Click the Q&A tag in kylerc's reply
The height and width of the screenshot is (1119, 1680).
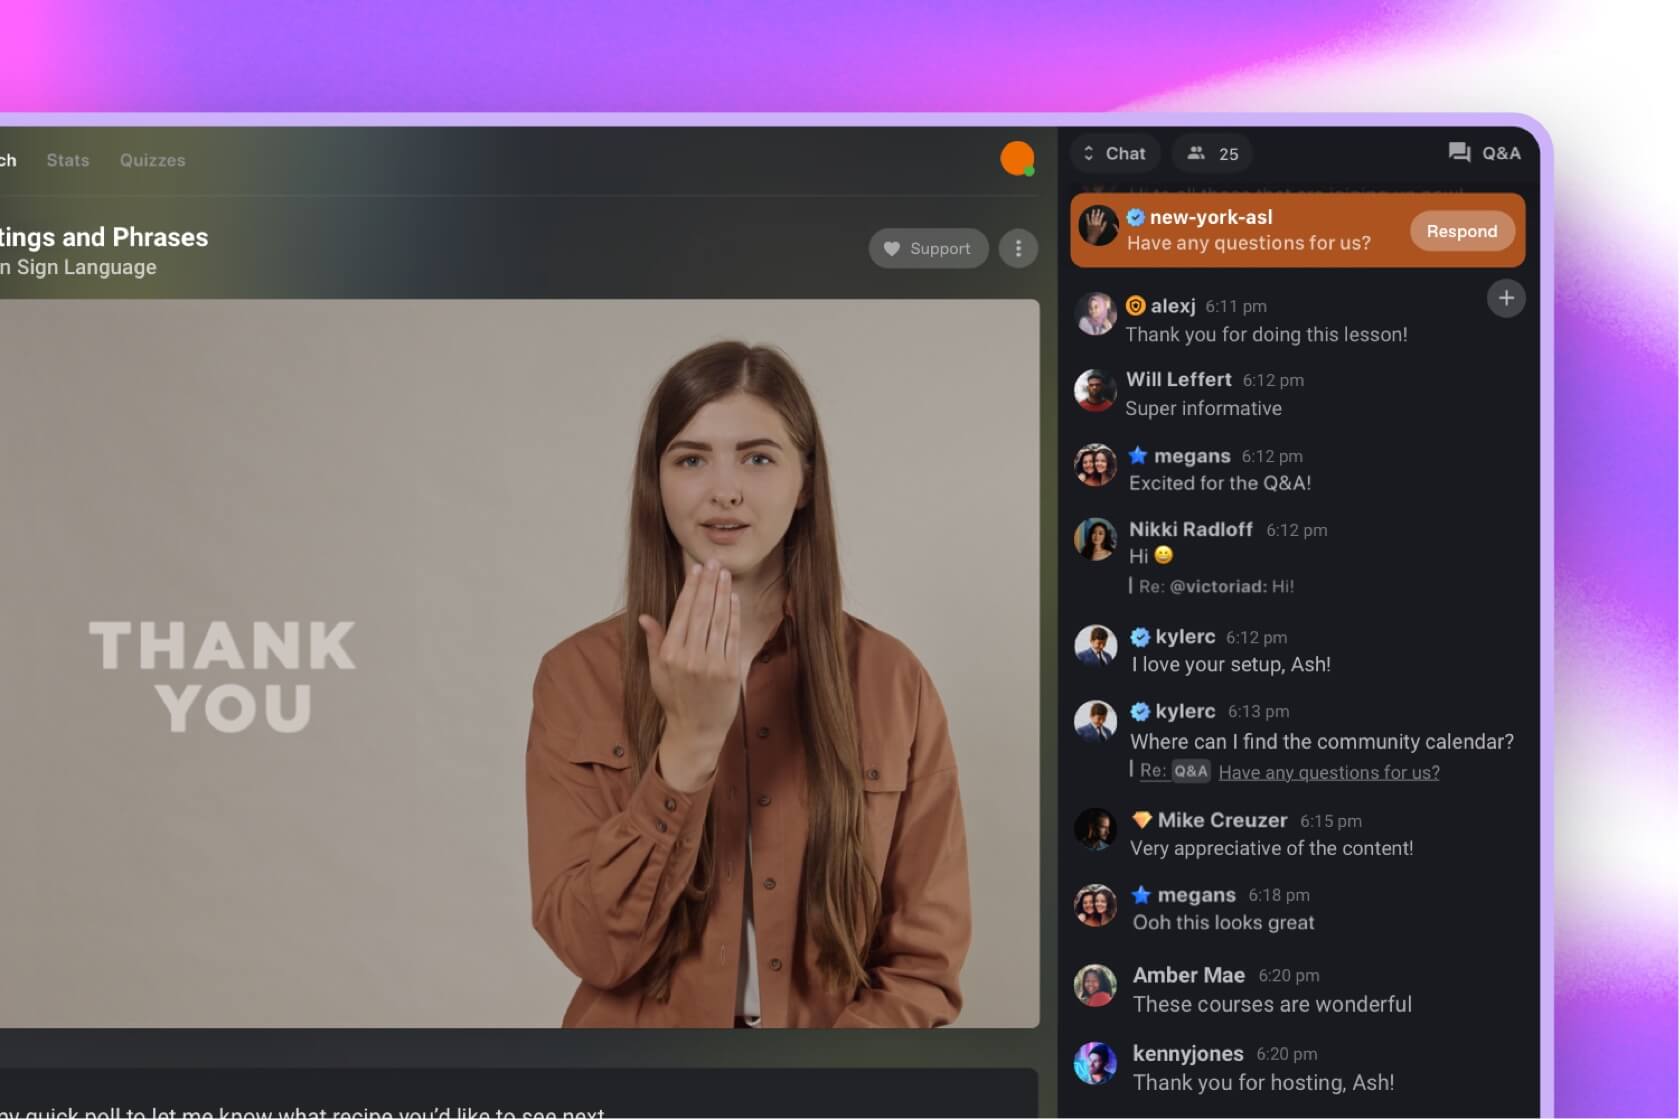[x=1190, y=771]
